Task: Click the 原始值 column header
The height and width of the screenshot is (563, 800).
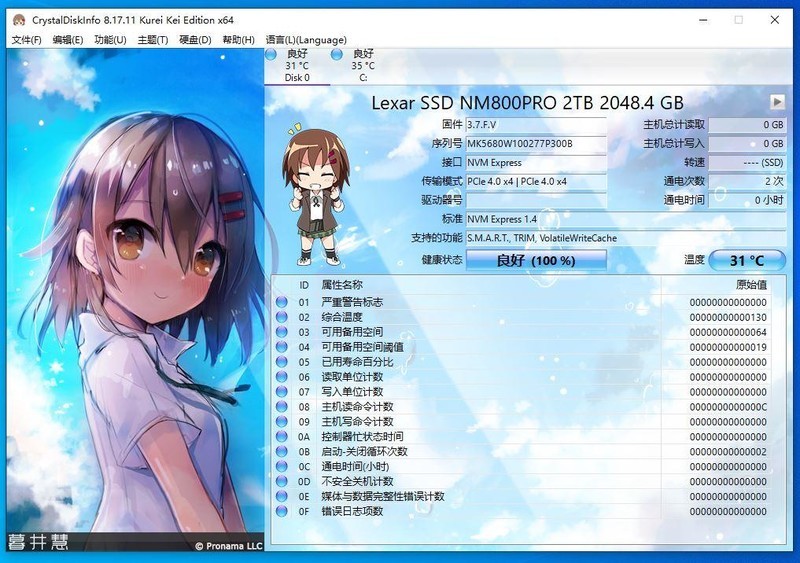Action: coord(751,285)
